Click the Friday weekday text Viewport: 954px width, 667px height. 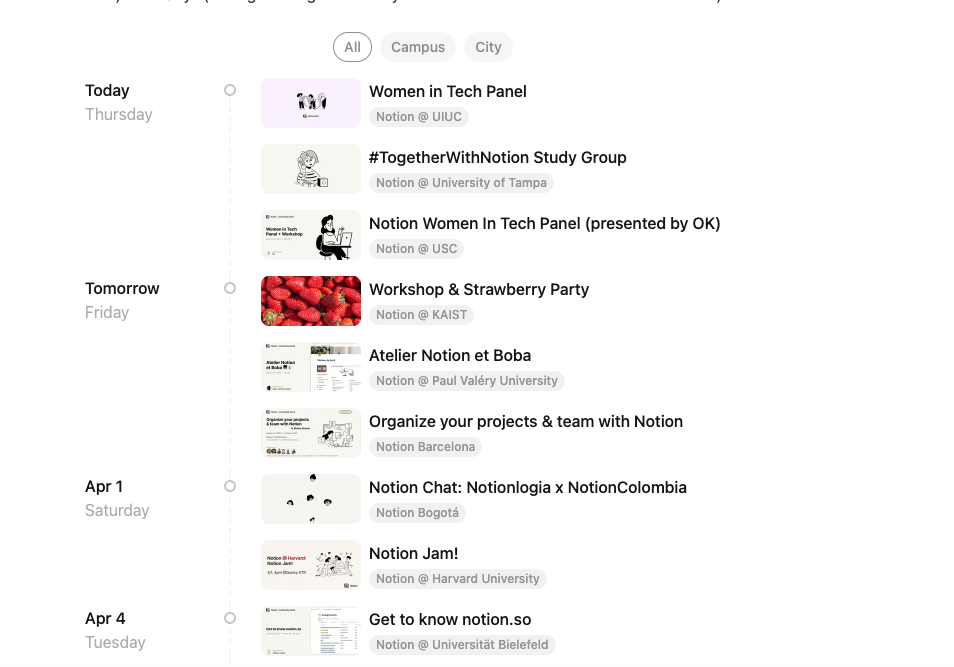(x=107, y=313)
